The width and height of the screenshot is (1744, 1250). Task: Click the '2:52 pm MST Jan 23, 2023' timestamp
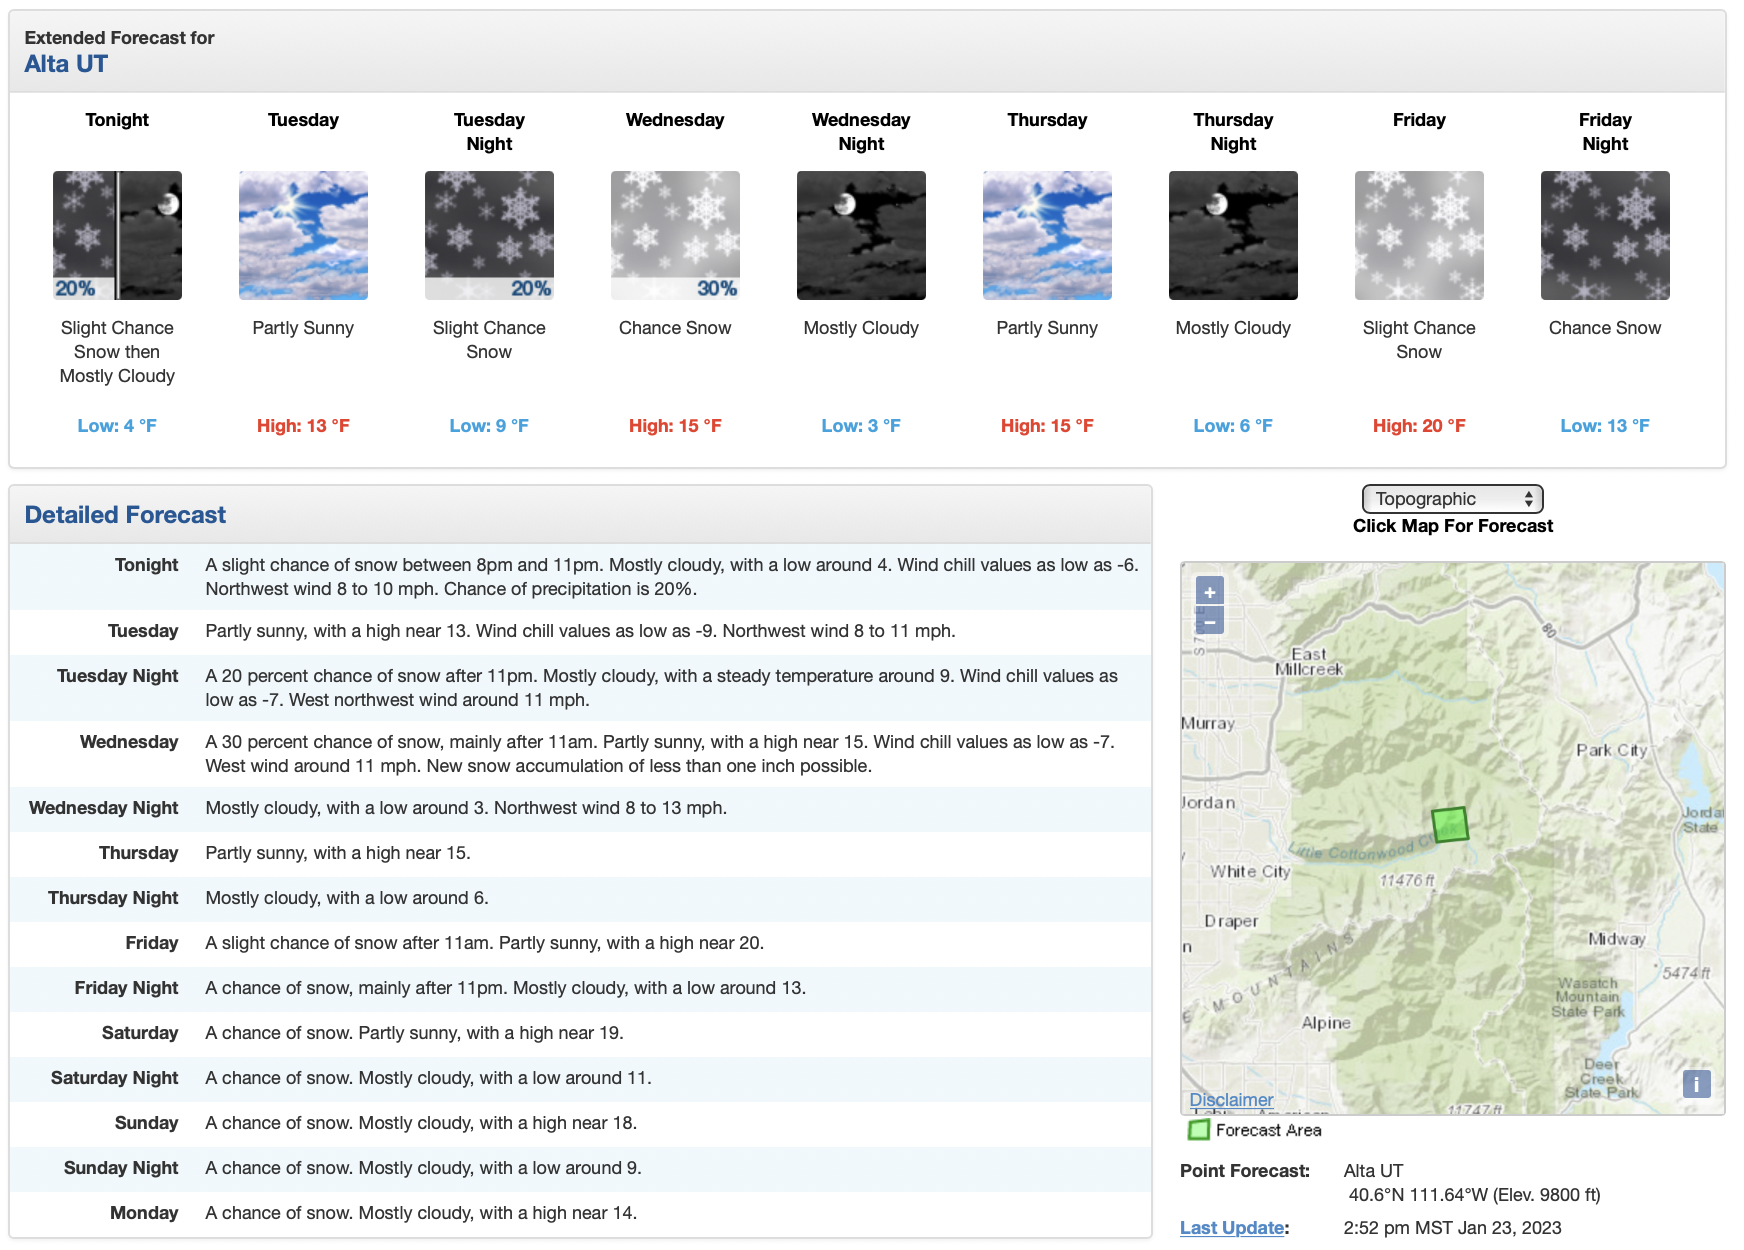tap(1452, 1228)
